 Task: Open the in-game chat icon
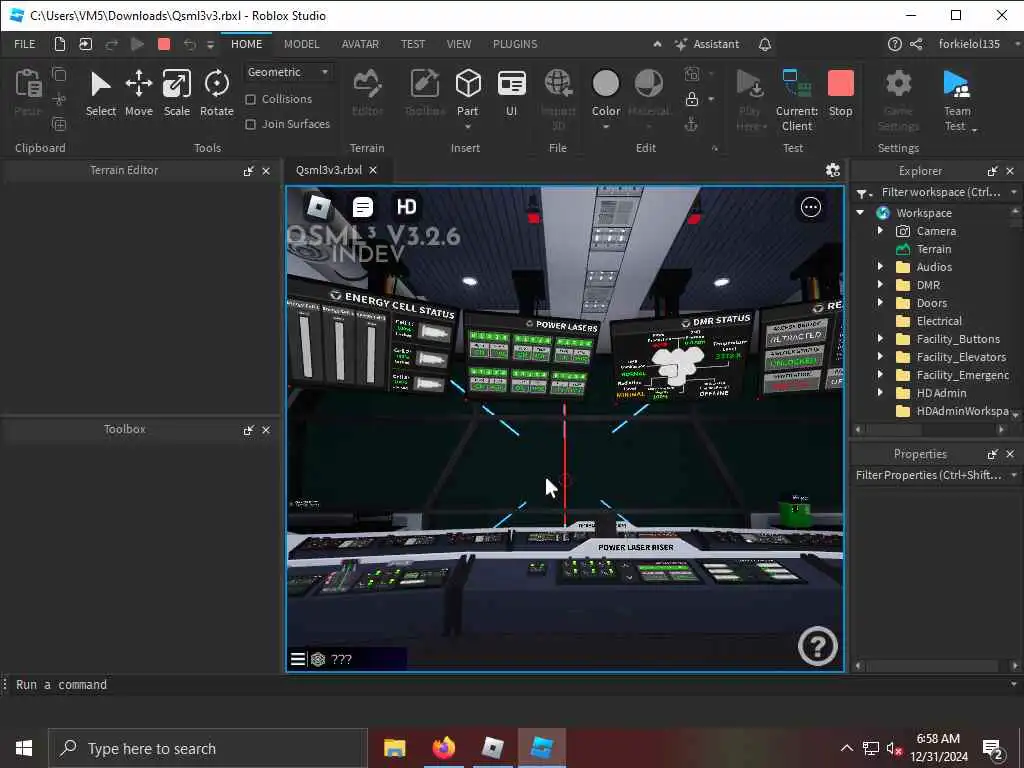(x=362, y=207)
